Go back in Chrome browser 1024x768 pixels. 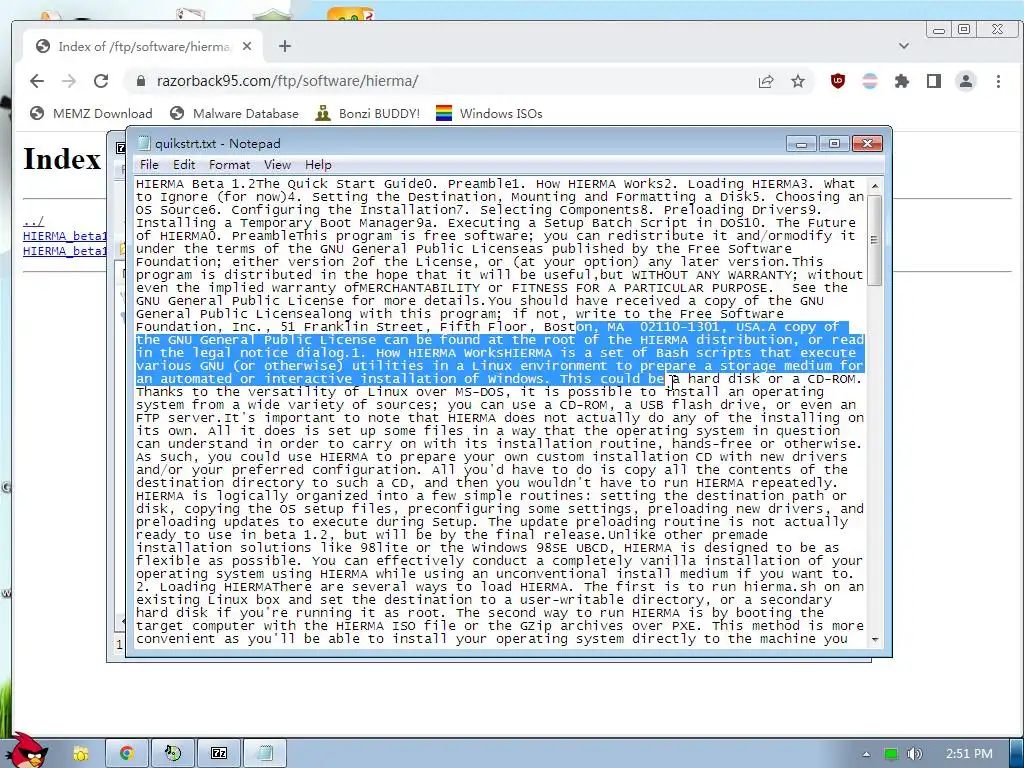tap(37, 81)
